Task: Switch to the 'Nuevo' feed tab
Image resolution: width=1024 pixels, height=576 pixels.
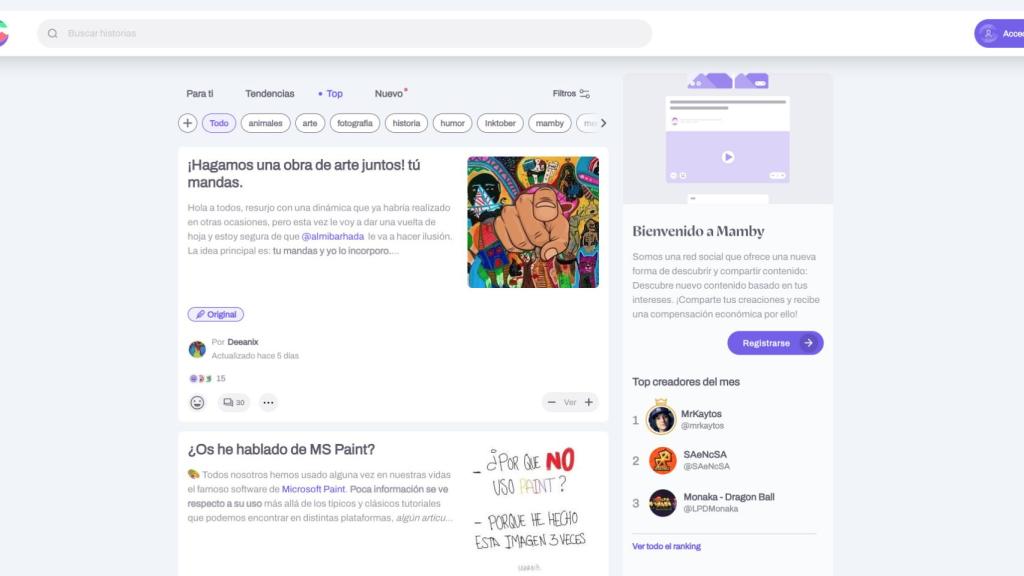Action: (x=389, y=93)
